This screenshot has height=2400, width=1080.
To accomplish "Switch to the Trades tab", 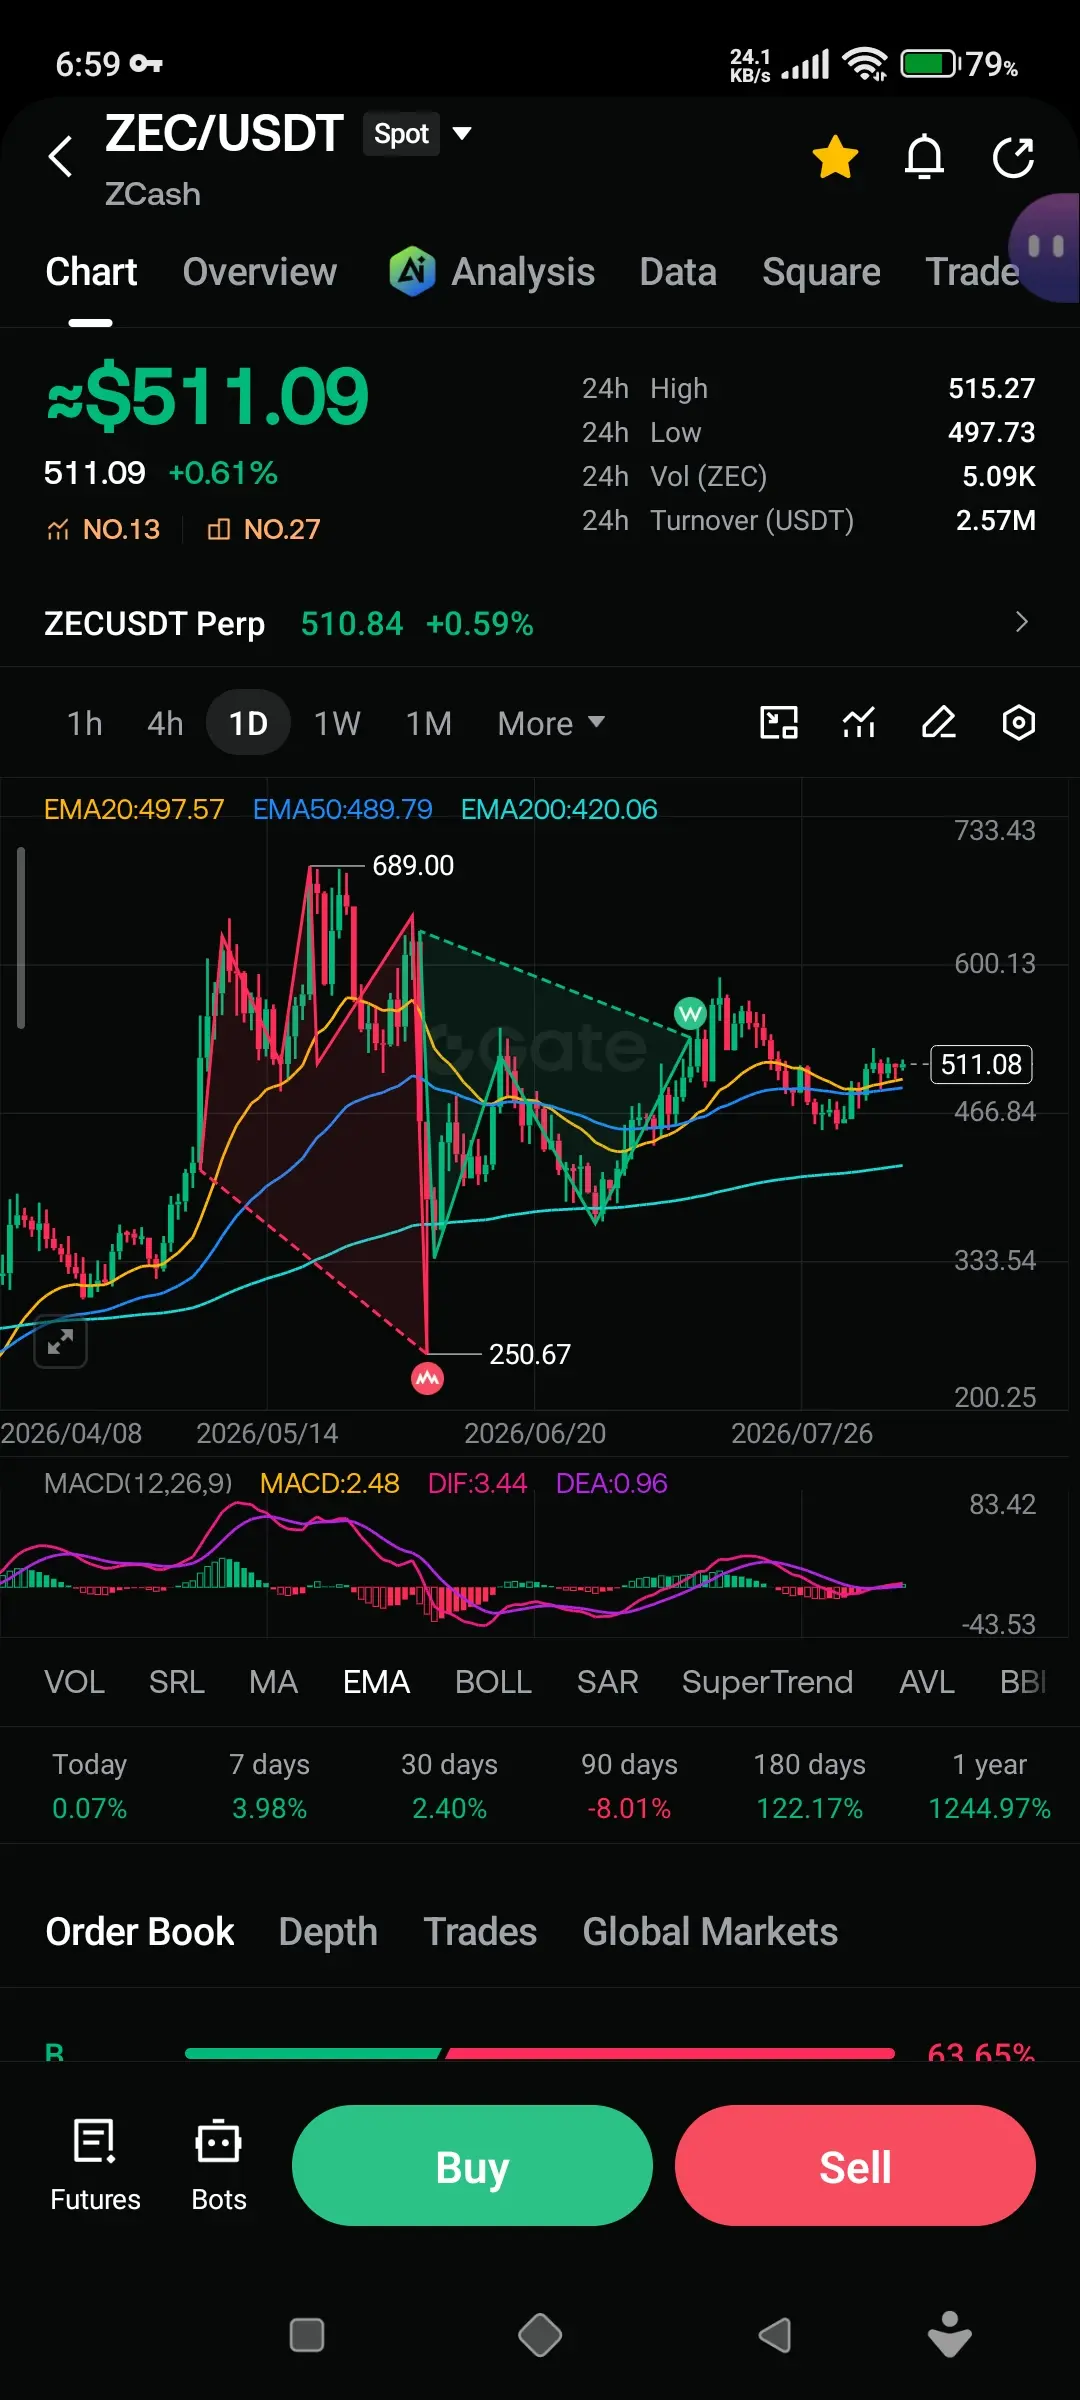I will click(x=480, y=1932).
